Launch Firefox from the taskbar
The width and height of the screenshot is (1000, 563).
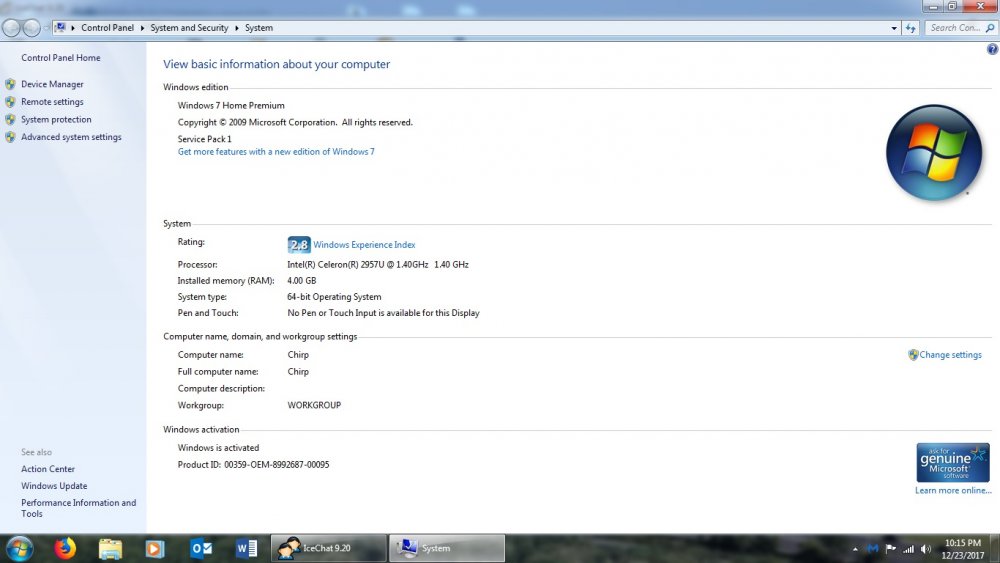coord(64,548)
